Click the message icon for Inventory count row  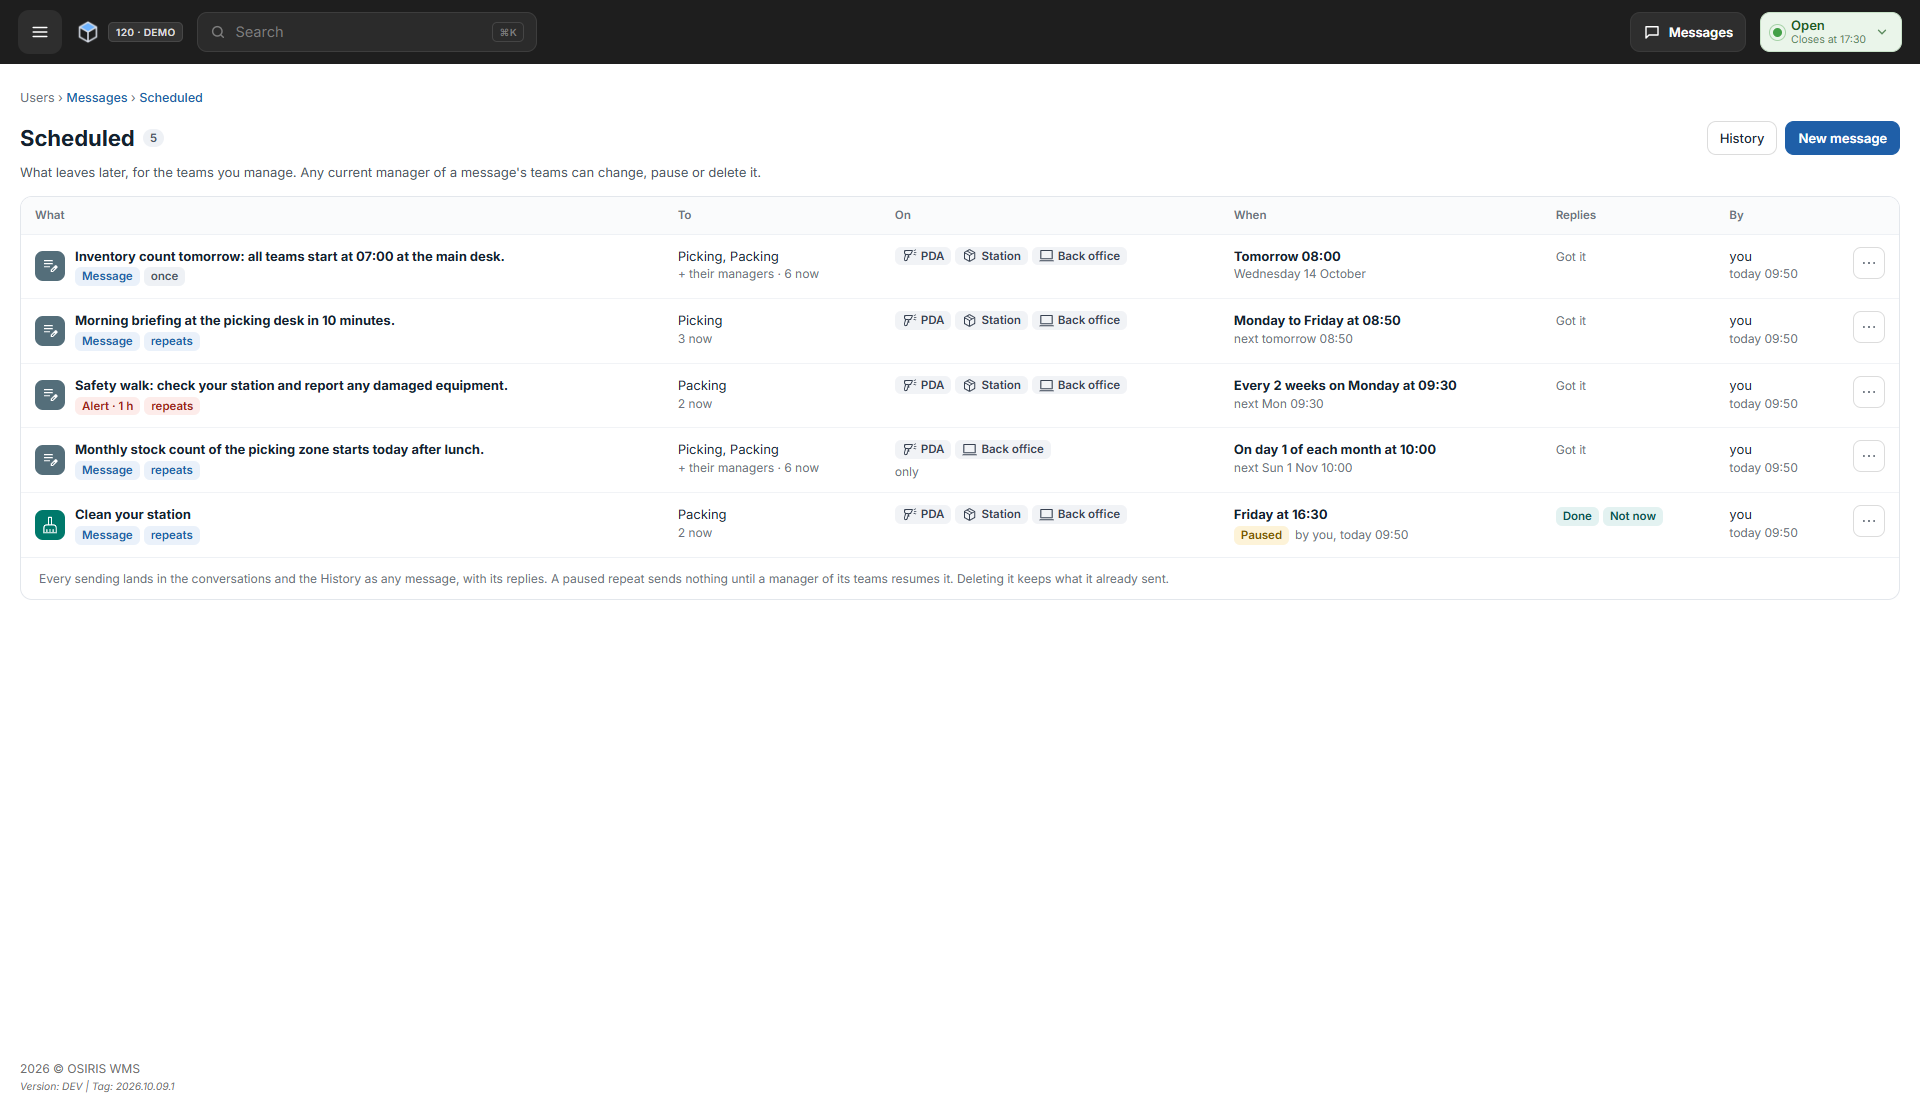point(50,266)
